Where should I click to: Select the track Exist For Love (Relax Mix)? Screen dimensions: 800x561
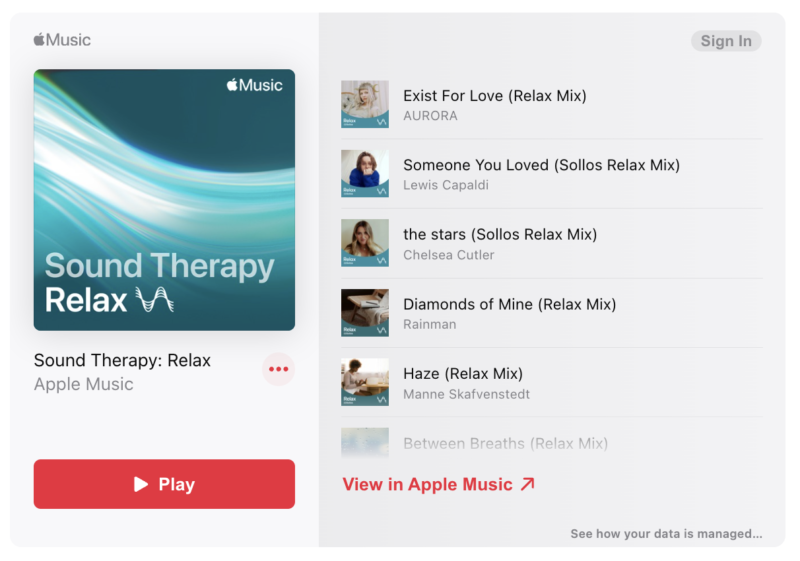click(x=552, y=104)
